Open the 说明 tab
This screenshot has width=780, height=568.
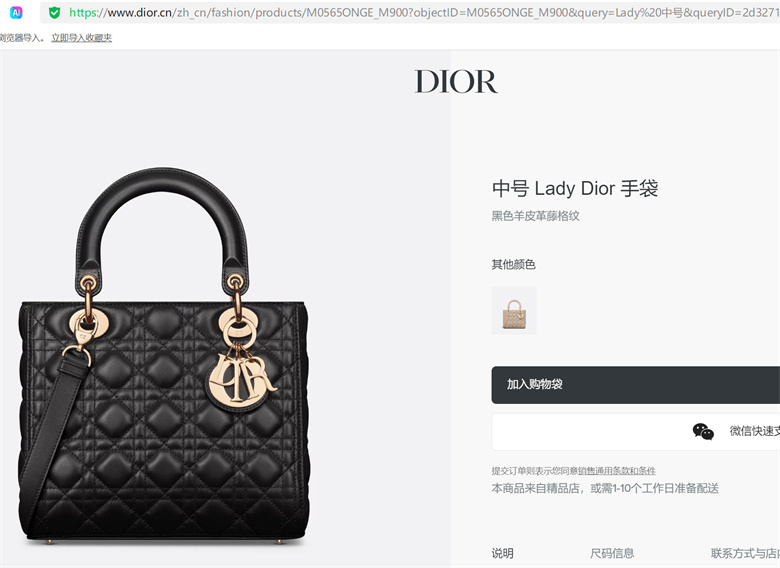(x=502, y=553)
